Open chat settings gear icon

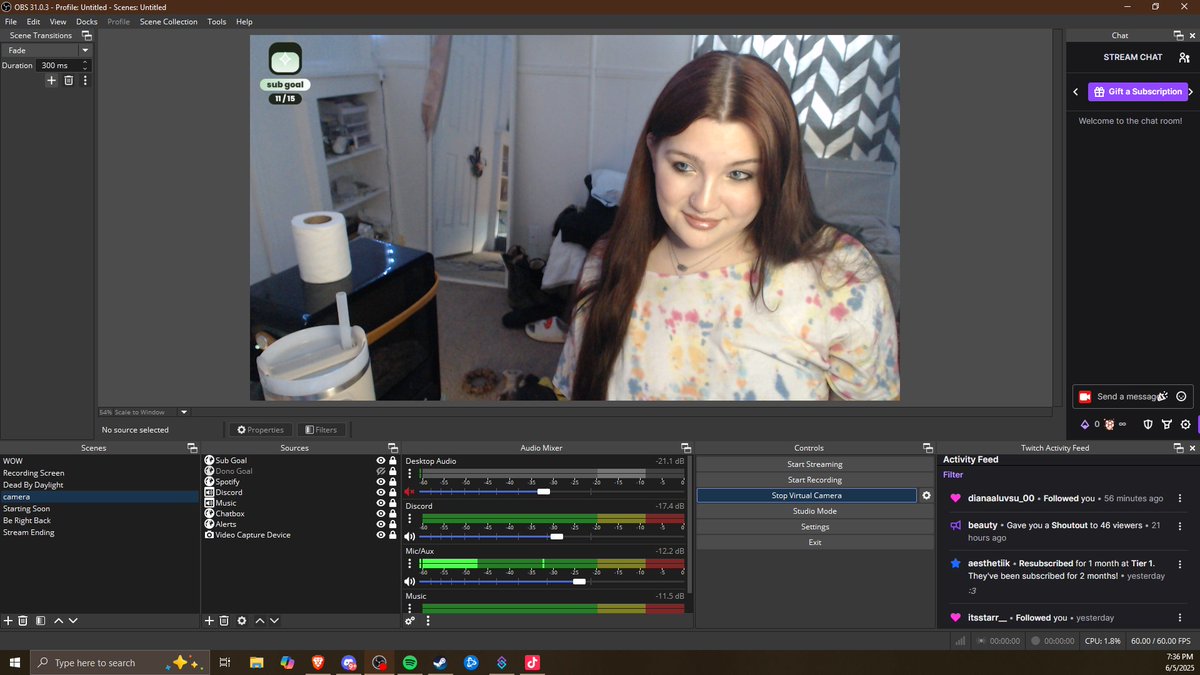coord(1185,424)
